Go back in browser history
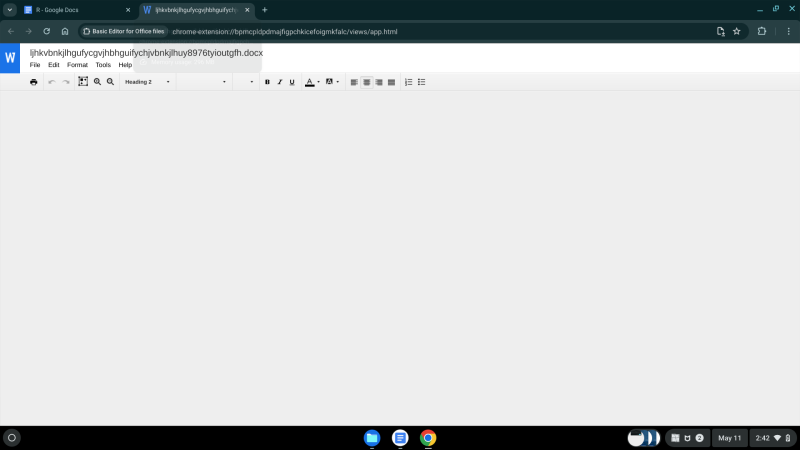The height and width of the screenshot is (450, 800). [11, 31]
